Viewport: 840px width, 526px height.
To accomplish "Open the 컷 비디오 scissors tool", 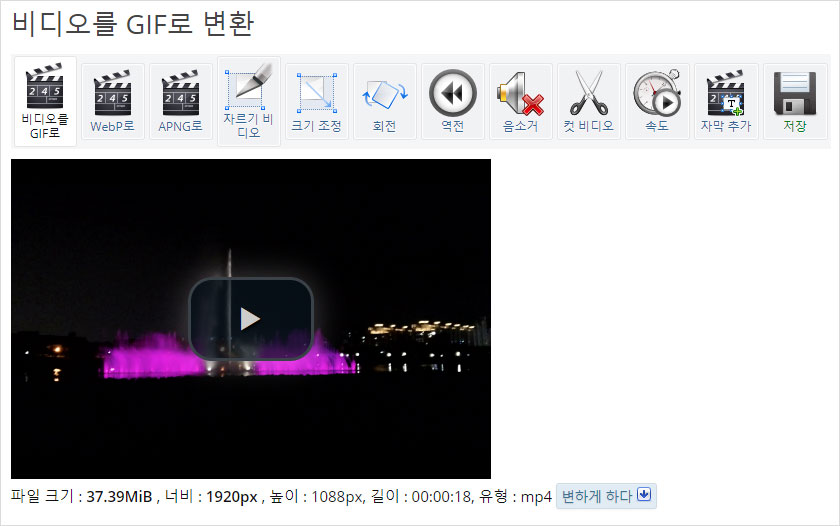I will pyautogui.click(x=589, y=101).
